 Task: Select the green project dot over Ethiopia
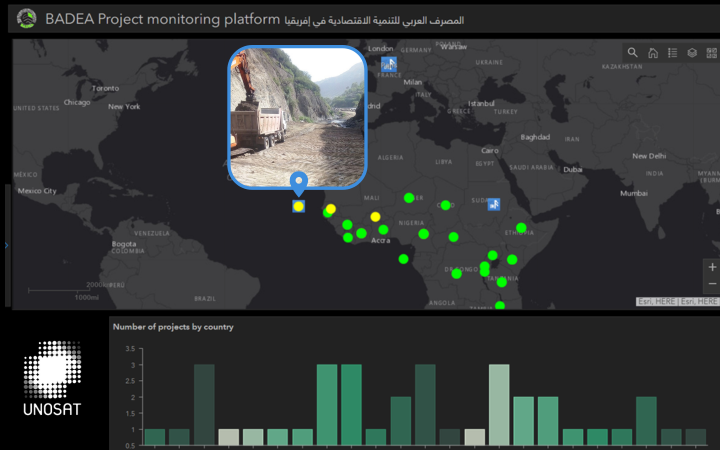[521, 228]
